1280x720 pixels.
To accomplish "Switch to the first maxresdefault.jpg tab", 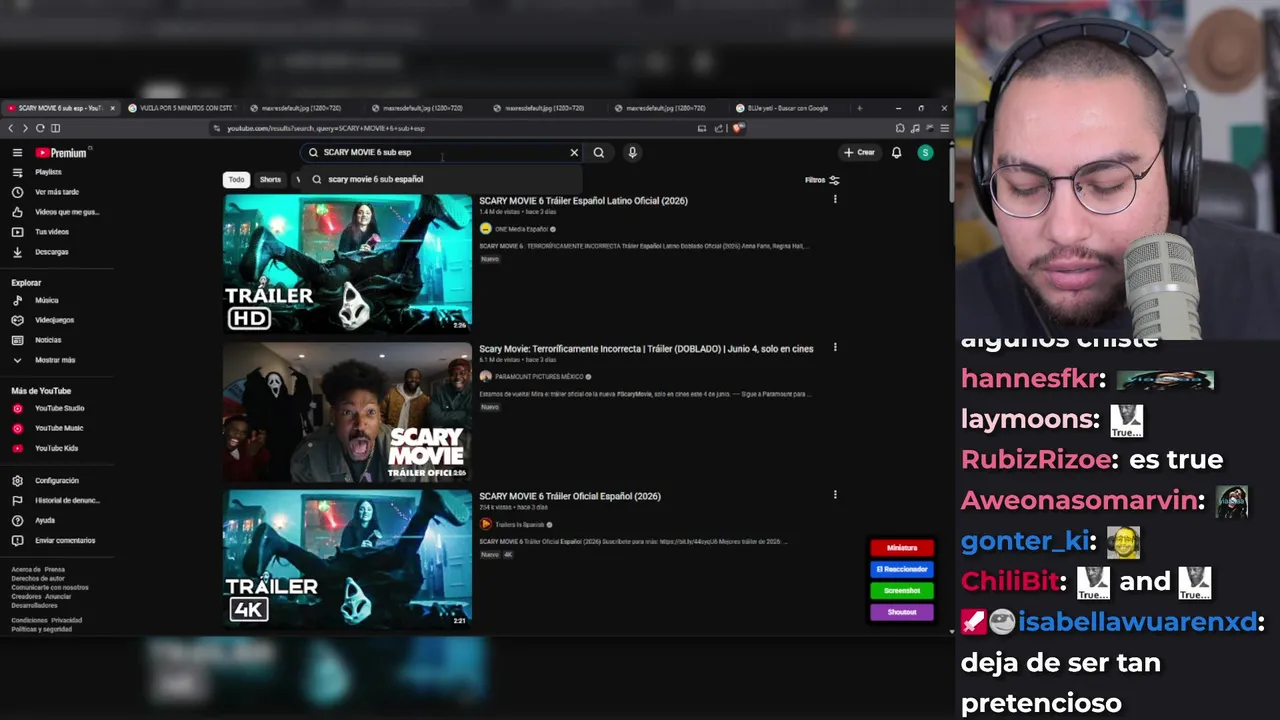I will point(300,108).
